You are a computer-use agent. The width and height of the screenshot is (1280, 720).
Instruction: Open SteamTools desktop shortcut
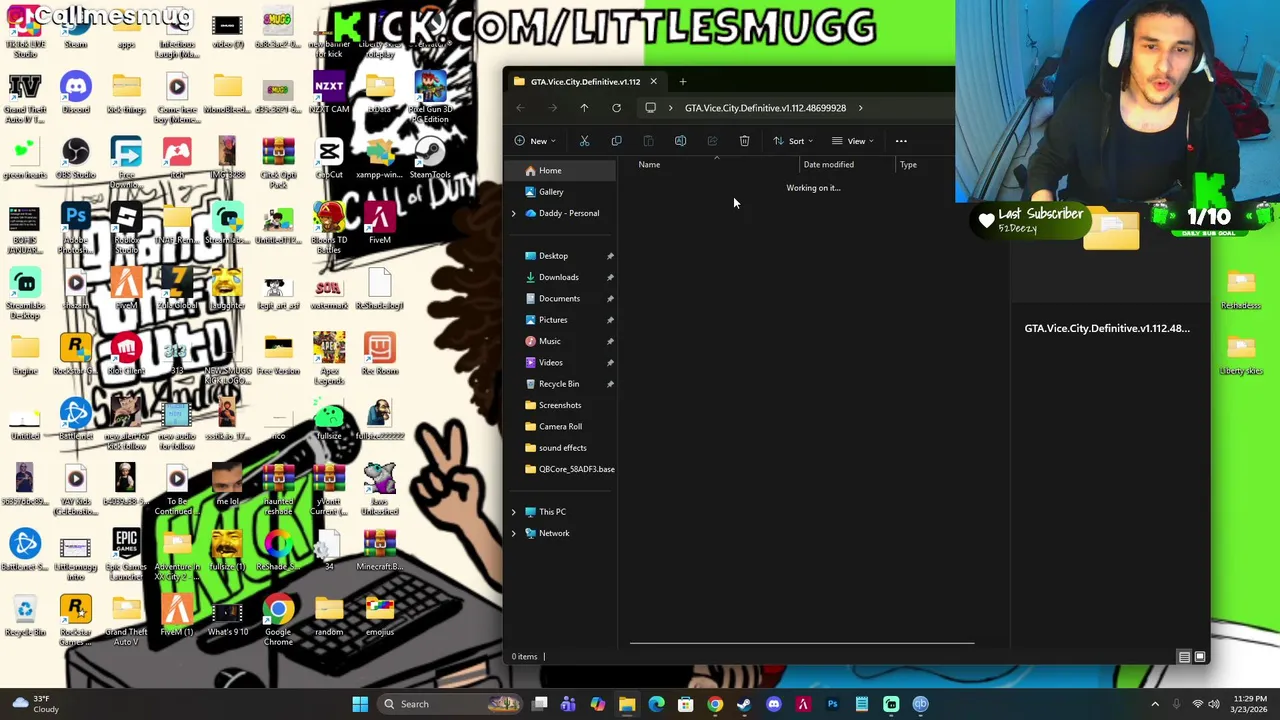click(430, 158)
